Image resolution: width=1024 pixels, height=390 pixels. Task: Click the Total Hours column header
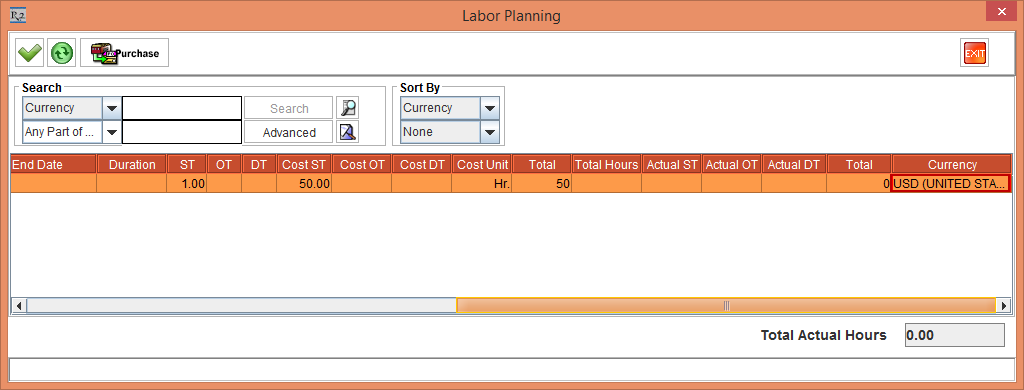coord(606,165)
